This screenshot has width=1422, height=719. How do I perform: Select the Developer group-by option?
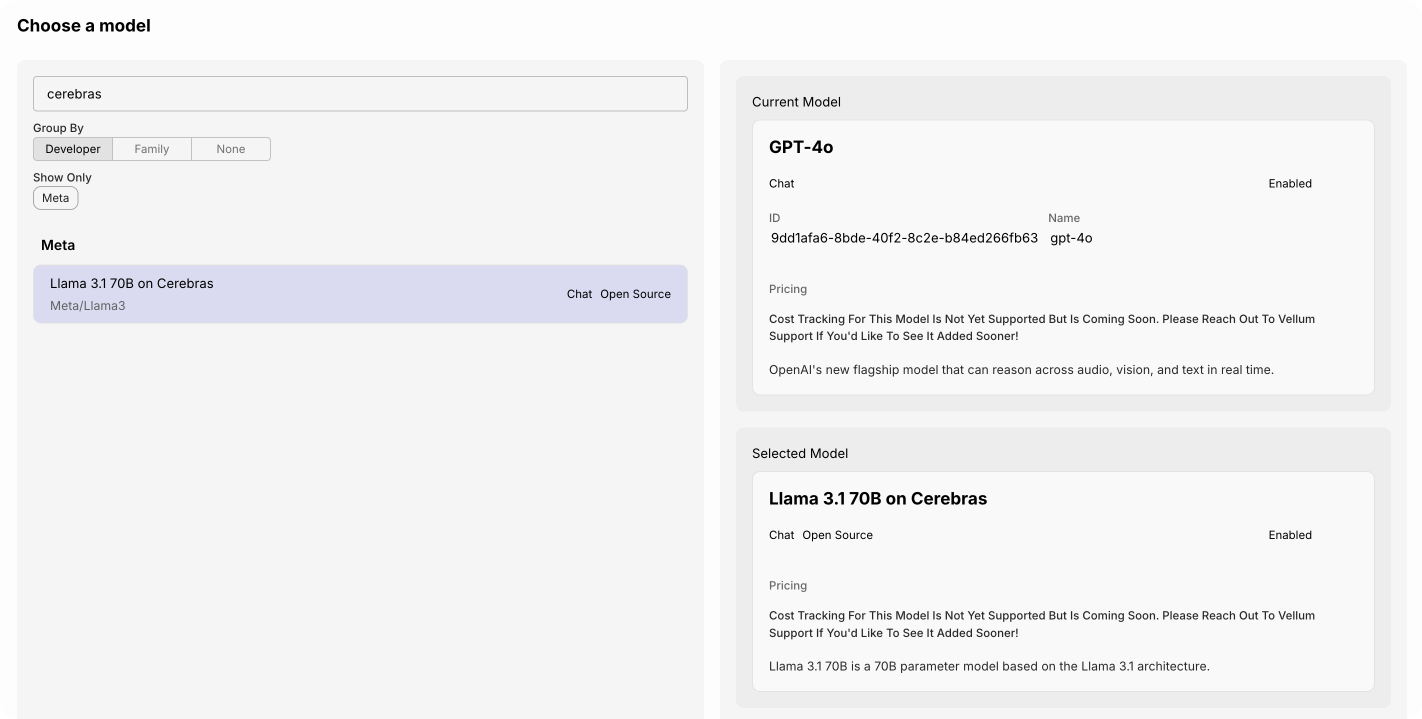click(x=73, y=149)
